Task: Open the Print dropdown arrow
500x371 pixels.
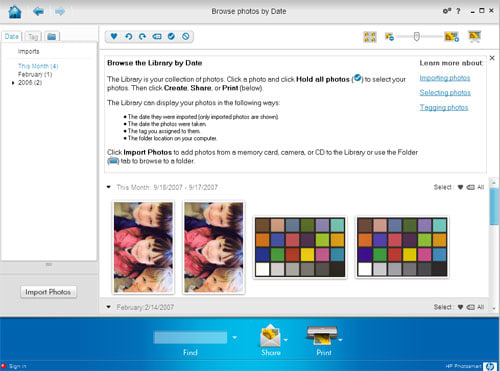Action: (x=340, y=340)
